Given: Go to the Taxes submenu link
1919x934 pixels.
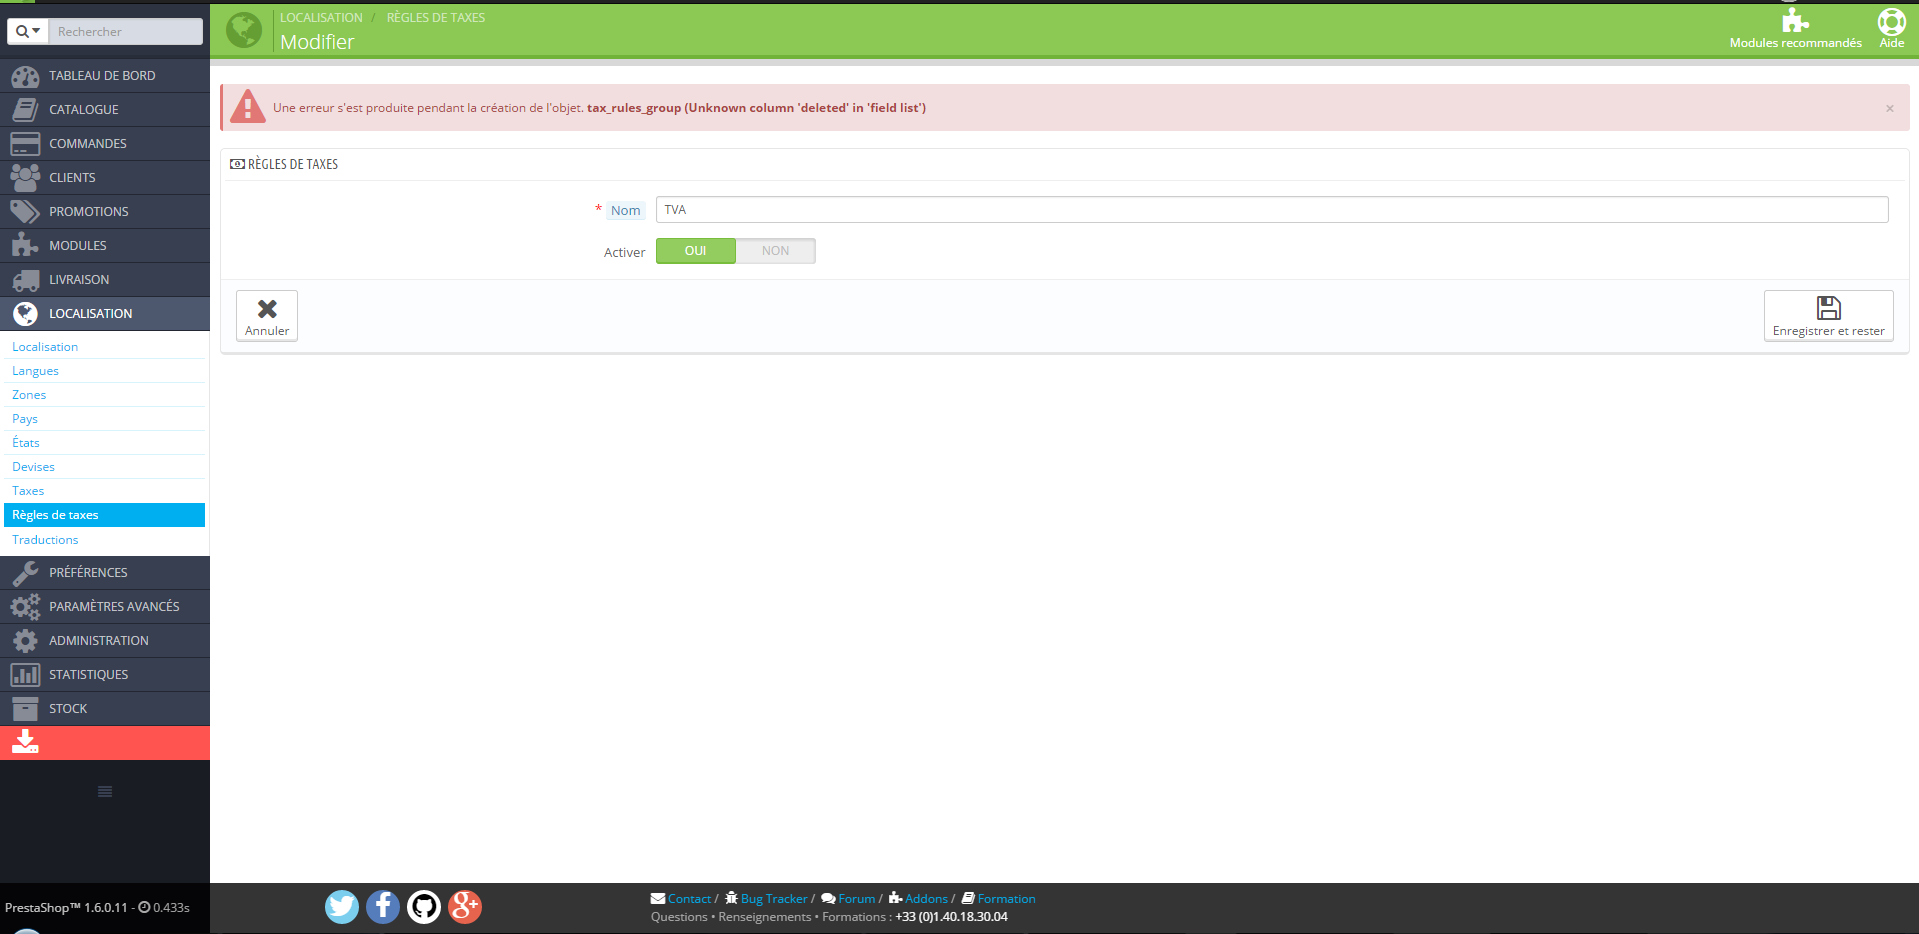Looking at the screenshot, I should [x=28, y=491].
